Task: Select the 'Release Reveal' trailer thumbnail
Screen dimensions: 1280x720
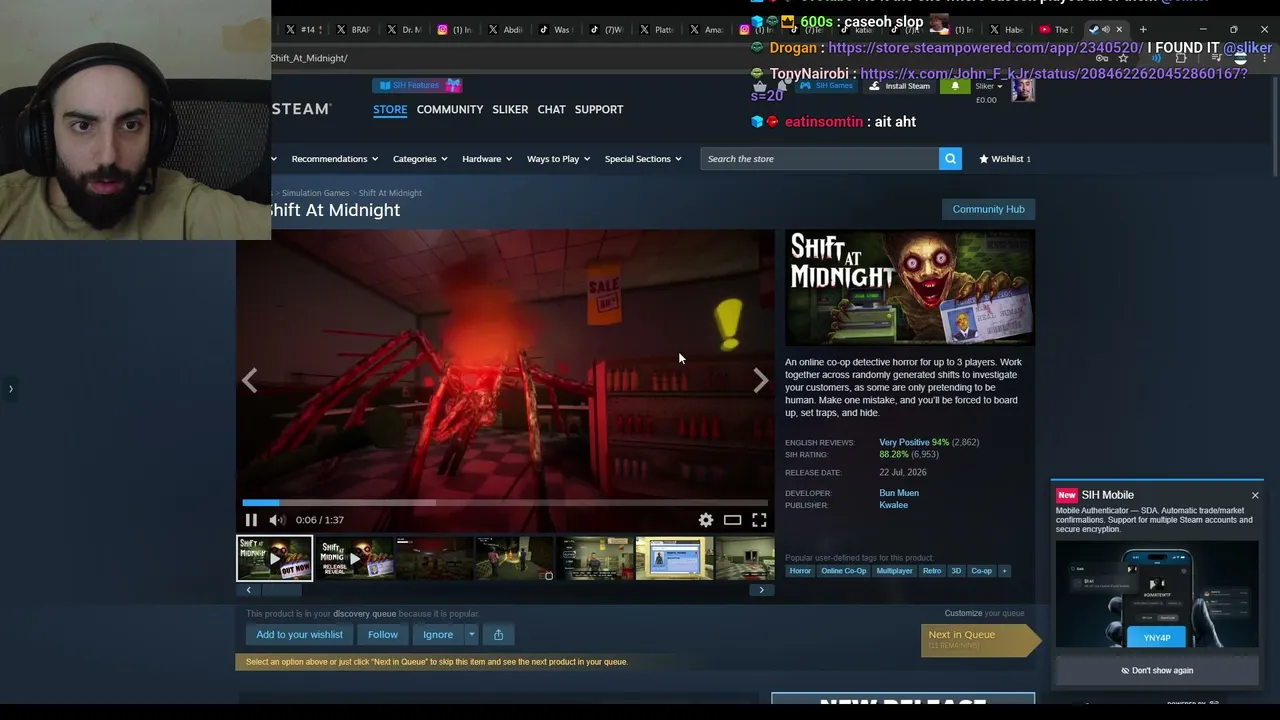Action: [355, 558]
